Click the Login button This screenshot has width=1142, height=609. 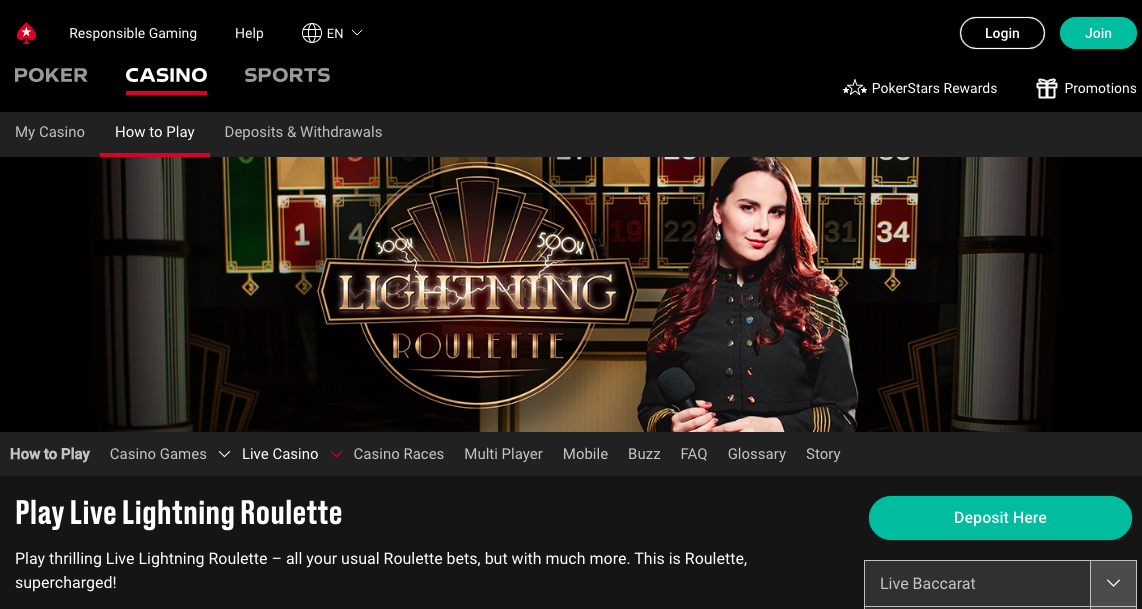point(1002,33)
